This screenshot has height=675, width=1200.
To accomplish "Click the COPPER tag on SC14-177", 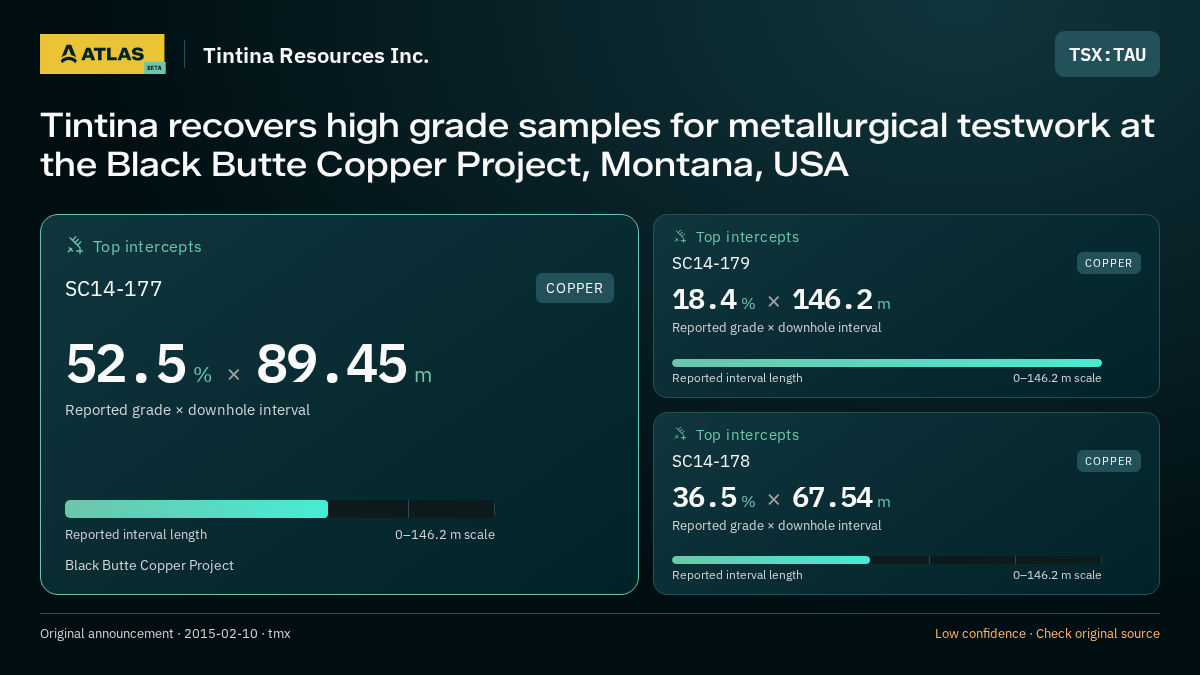I will tap(575, 288).
